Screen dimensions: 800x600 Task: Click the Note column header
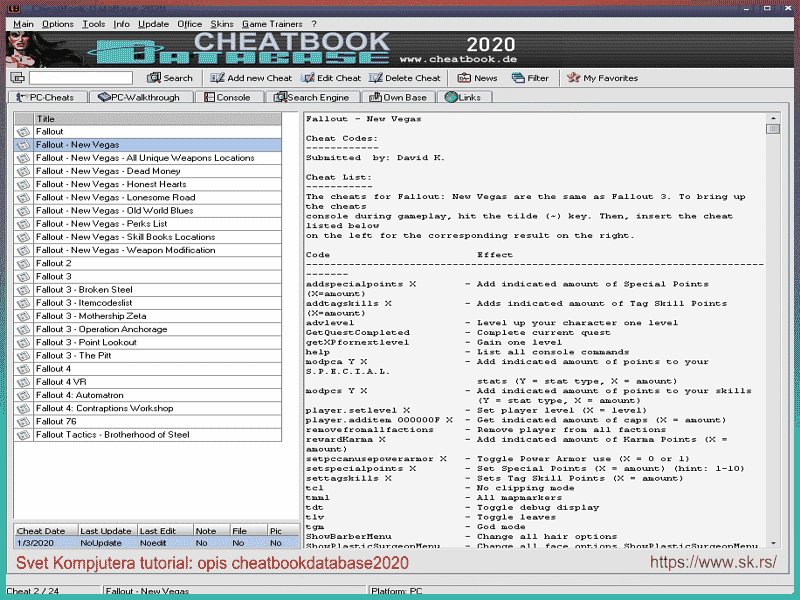click(x=211, y=531)
